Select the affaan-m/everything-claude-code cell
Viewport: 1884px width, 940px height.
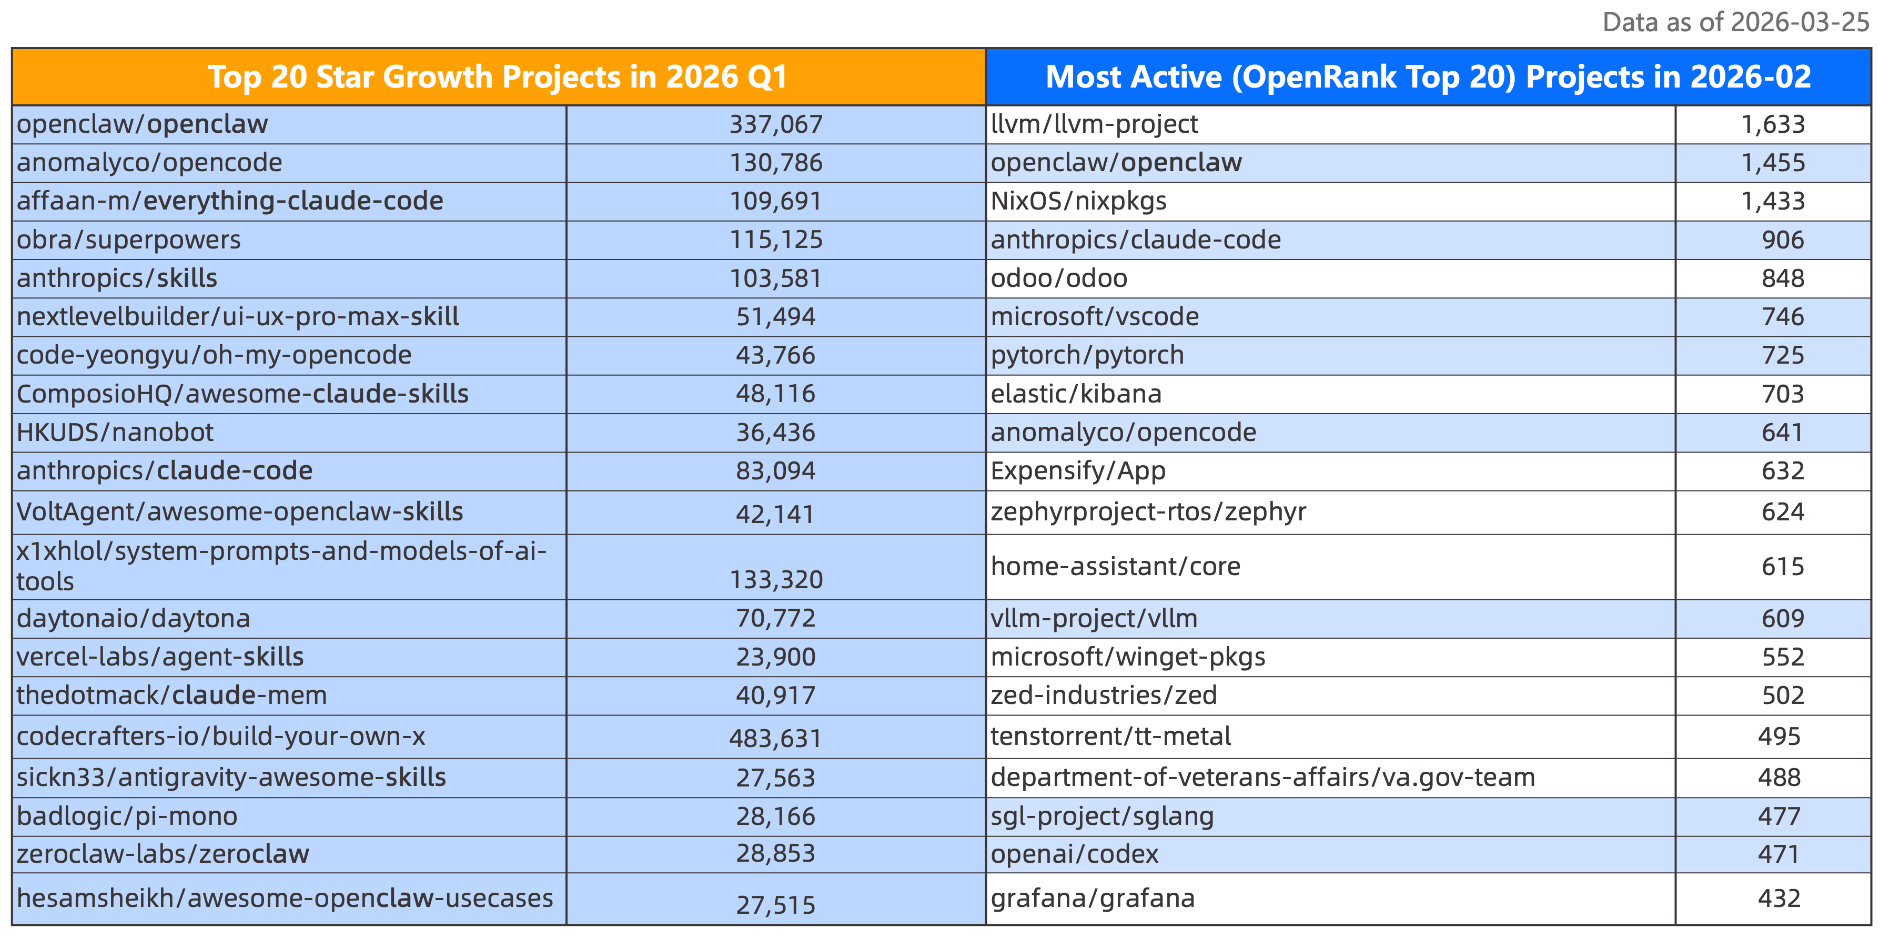tap(289, 201)
